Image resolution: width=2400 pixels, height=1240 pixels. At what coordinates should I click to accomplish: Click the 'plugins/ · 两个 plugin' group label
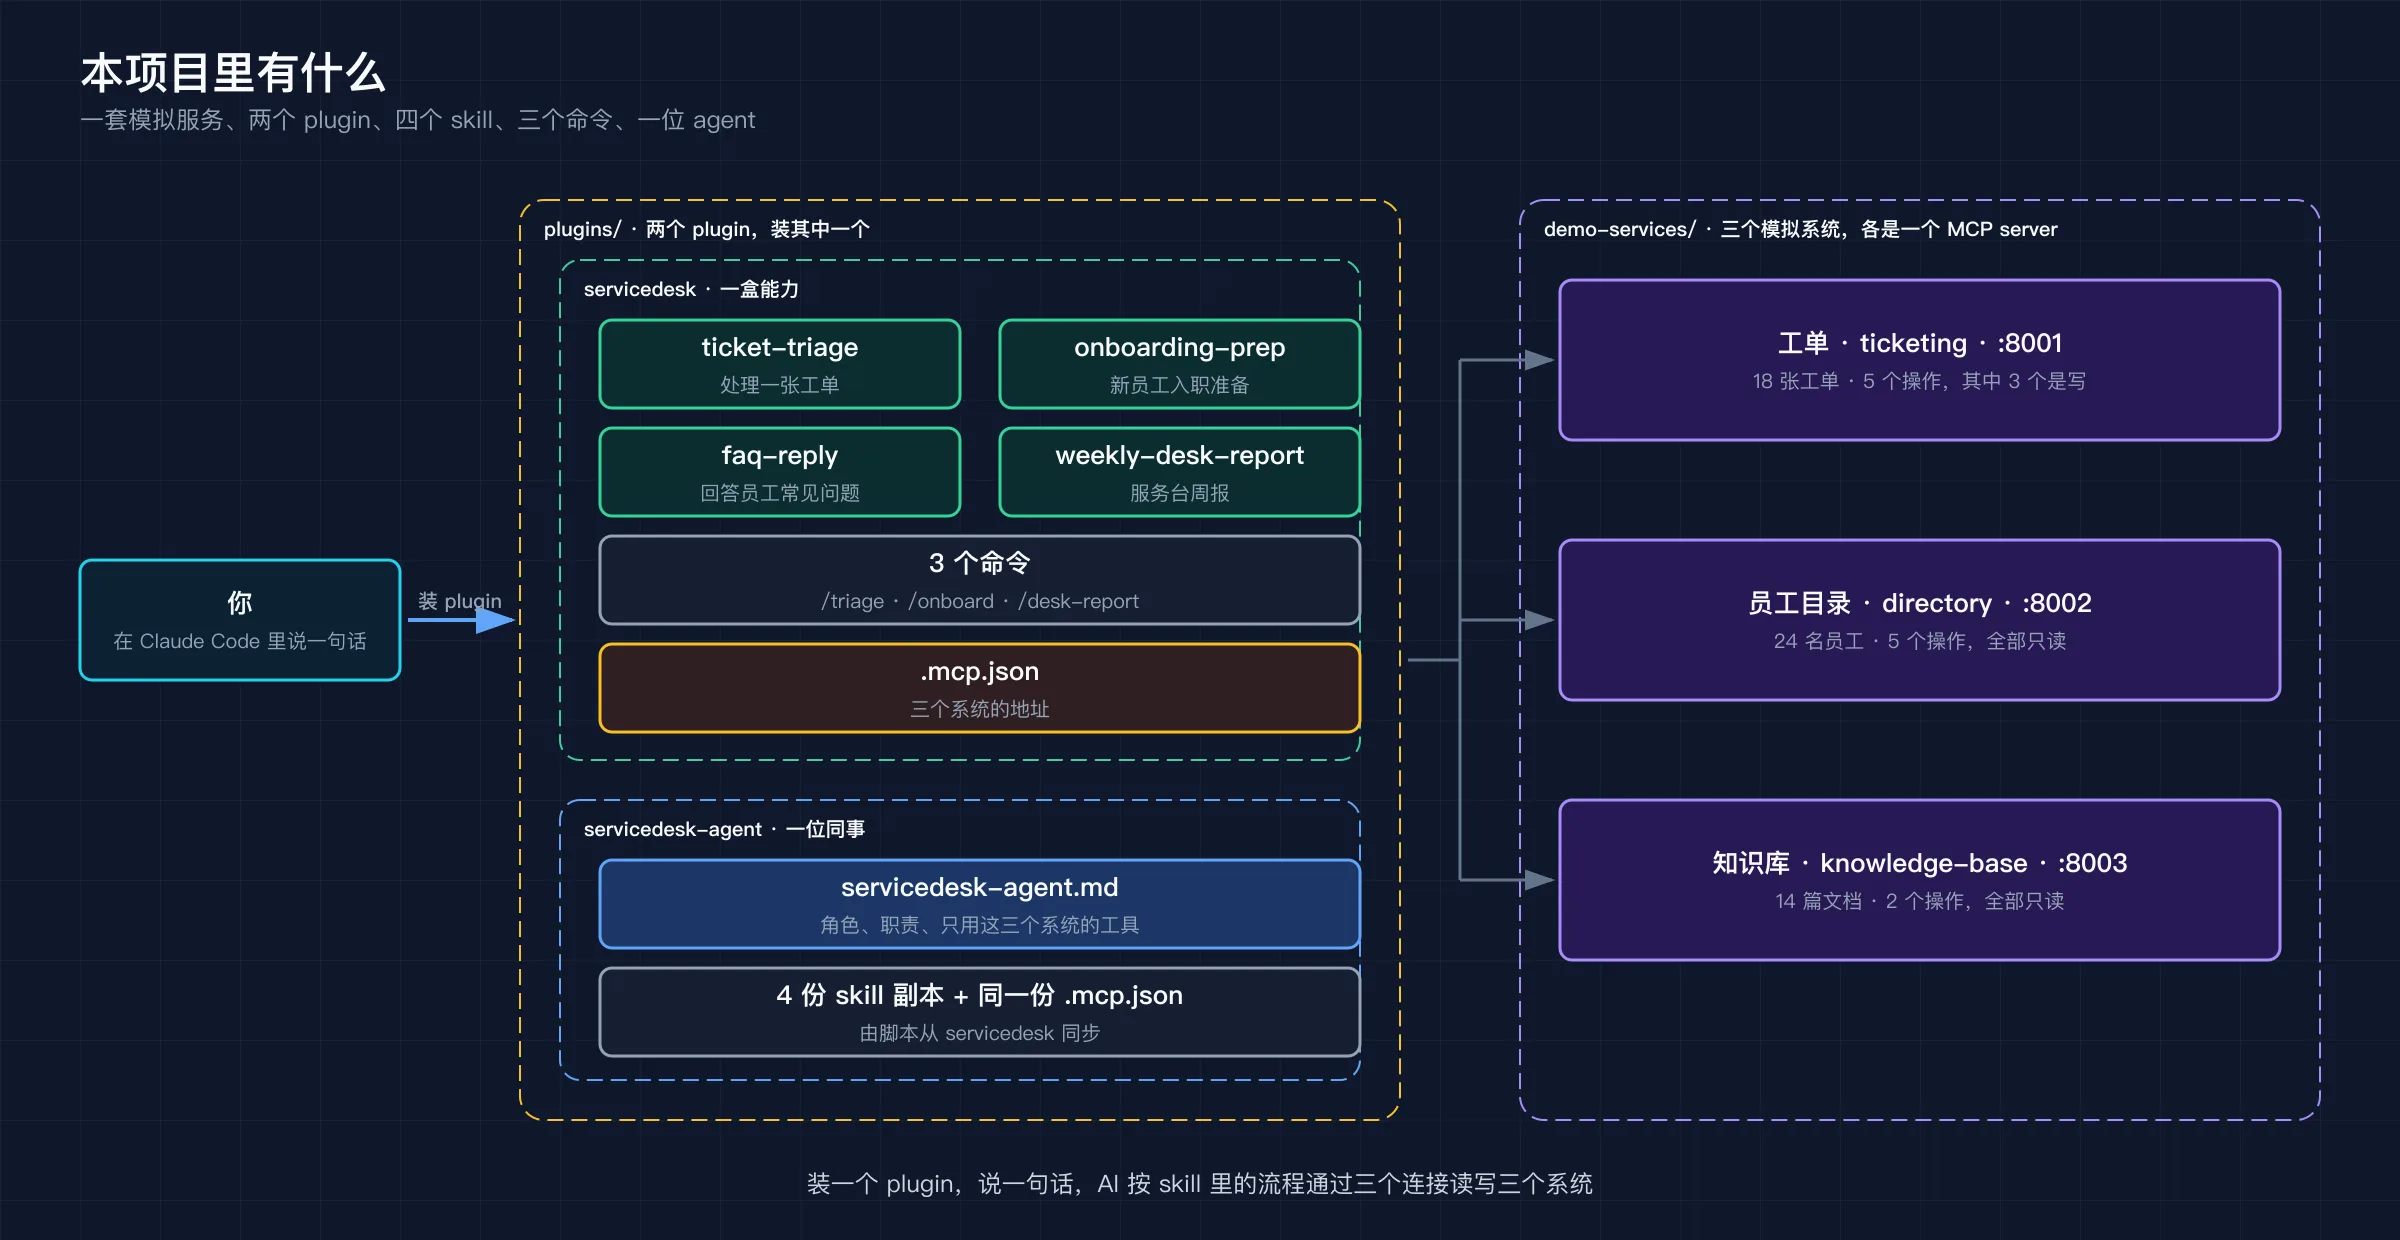coord(706,229)
